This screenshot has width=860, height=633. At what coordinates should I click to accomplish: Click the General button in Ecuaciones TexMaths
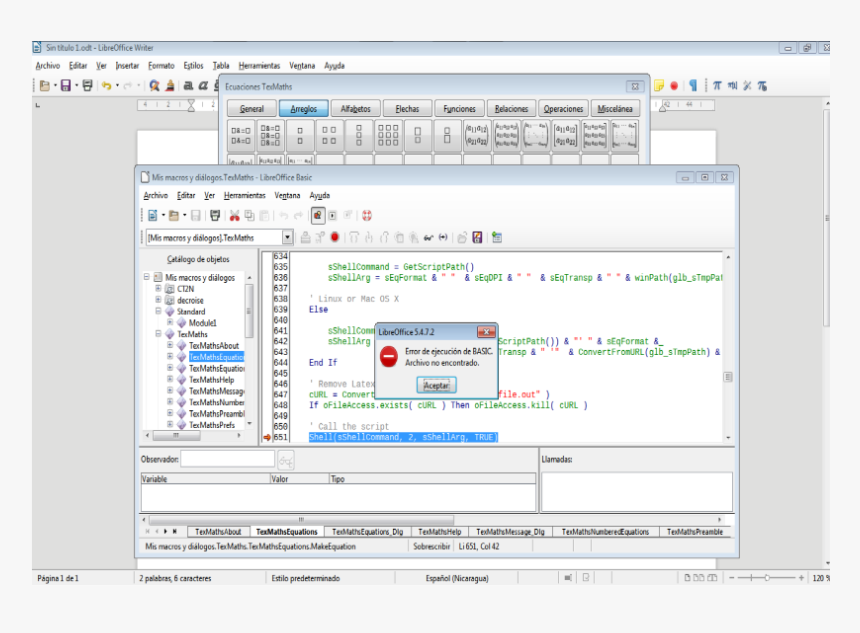(252, 109)
